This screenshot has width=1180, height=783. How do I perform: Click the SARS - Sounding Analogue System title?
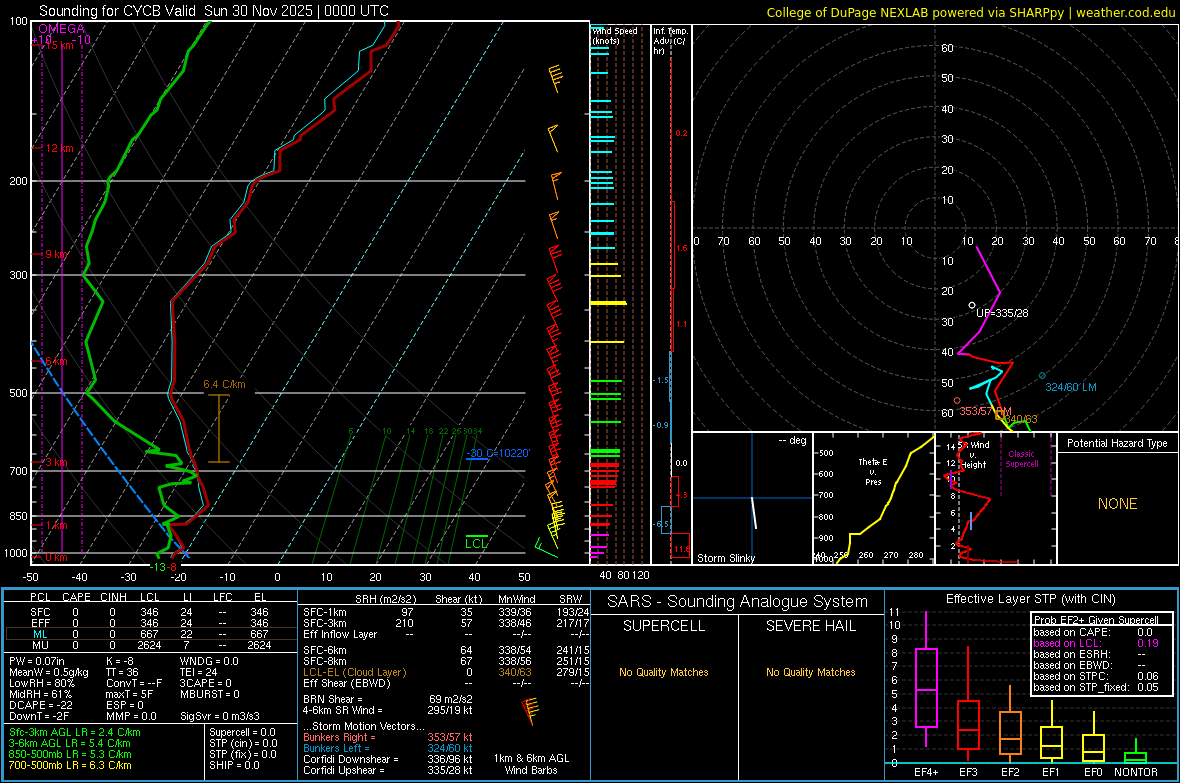pyautogui.click(x=737, y=602)
